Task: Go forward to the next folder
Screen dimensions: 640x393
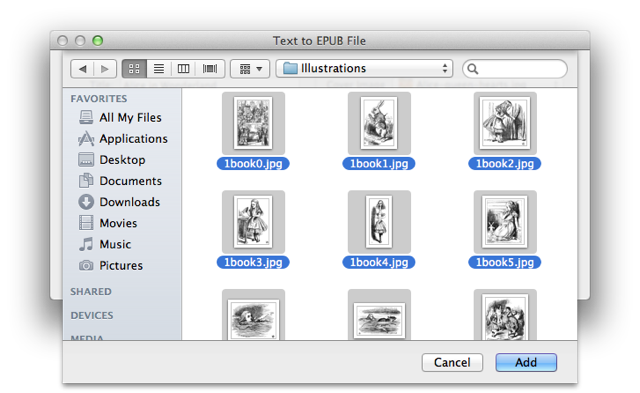Action: tap(105, 69)
